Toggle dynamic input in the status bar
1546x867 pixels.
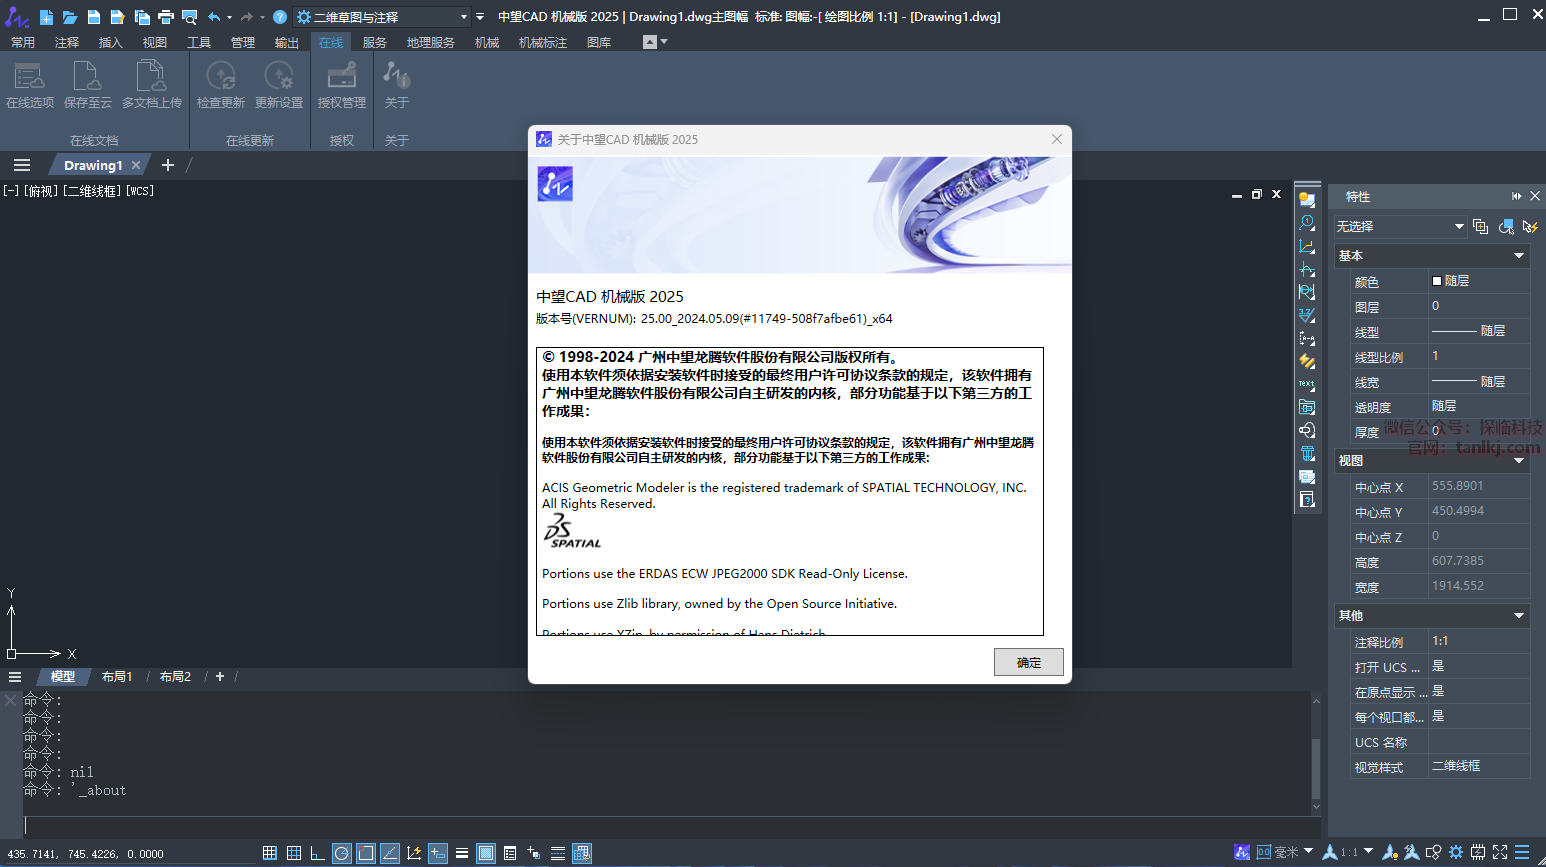coord(438,853)
